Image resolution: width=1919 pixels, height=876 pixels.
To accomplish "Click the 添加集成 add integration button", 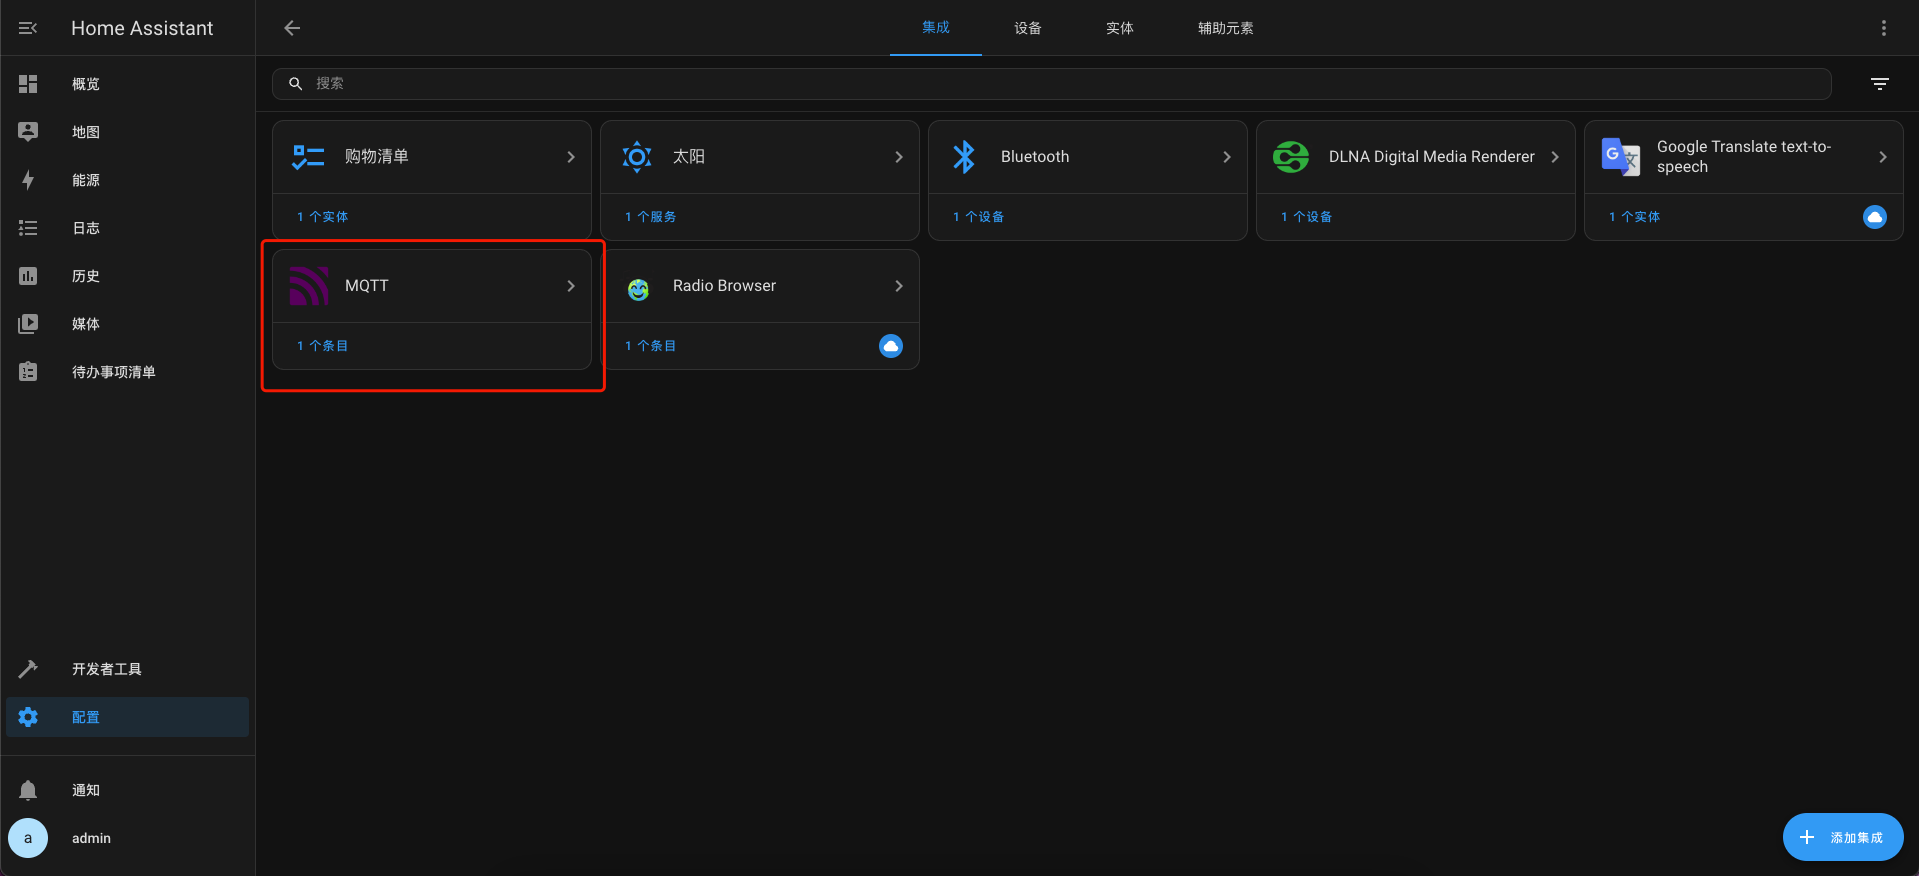I will 1843,837.
